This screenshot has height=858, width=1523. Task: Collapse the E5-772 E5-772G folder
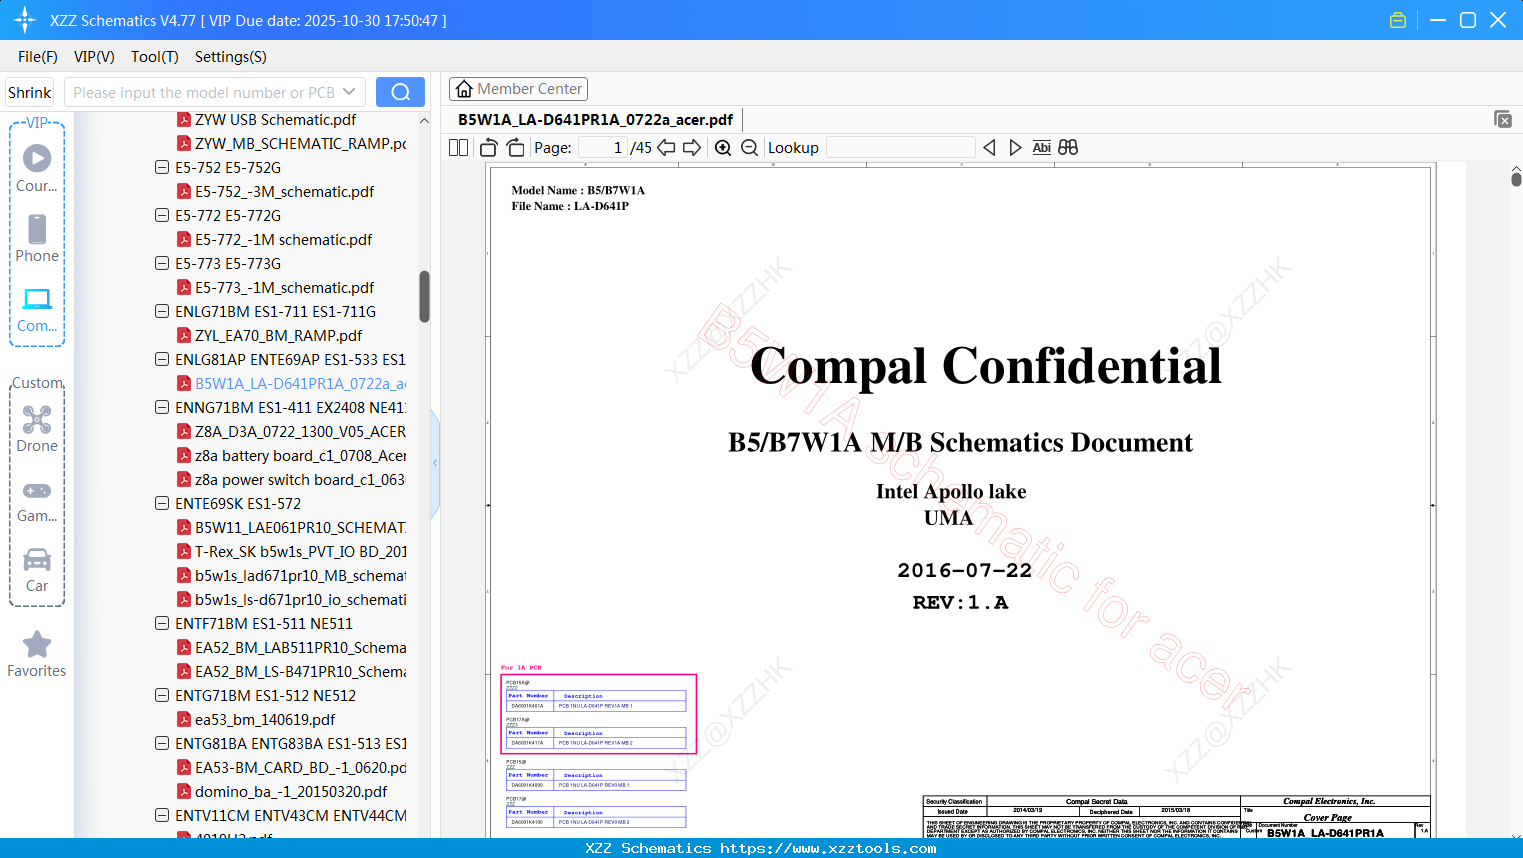click(x=161, y=215)
